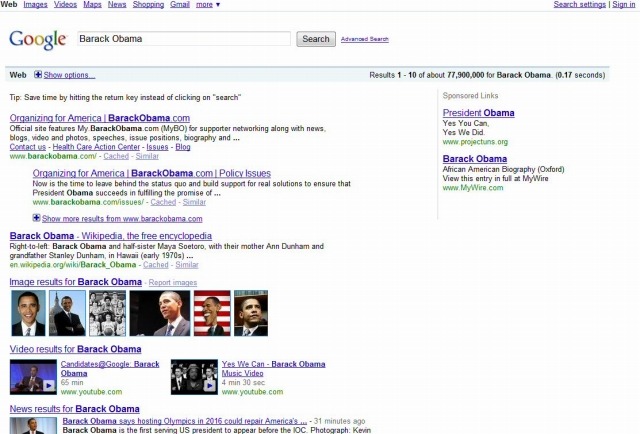
Task: Open Olympics 2016 news headline
Action: pyautogui.click(x=184, y=421)
